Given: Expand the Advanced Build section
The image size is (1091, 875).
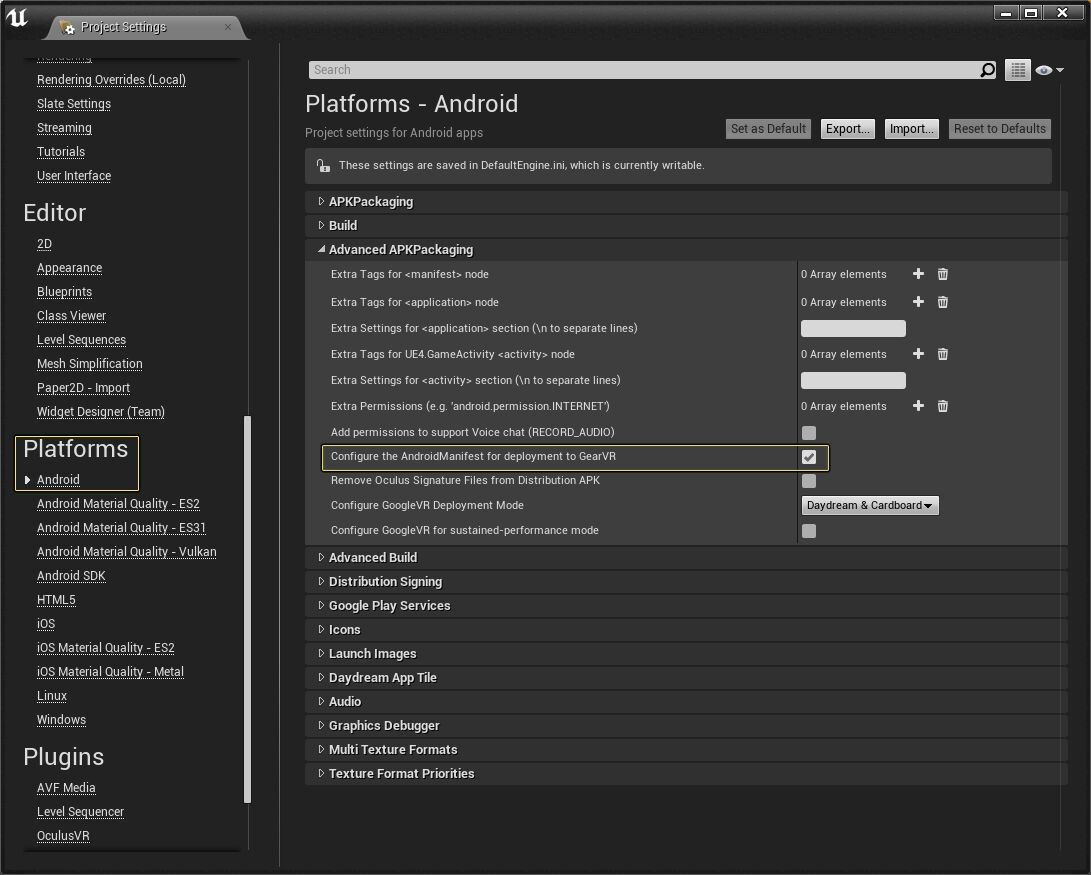Looking at the screenshot, I should pyautogui.click(x=370, y=557).
